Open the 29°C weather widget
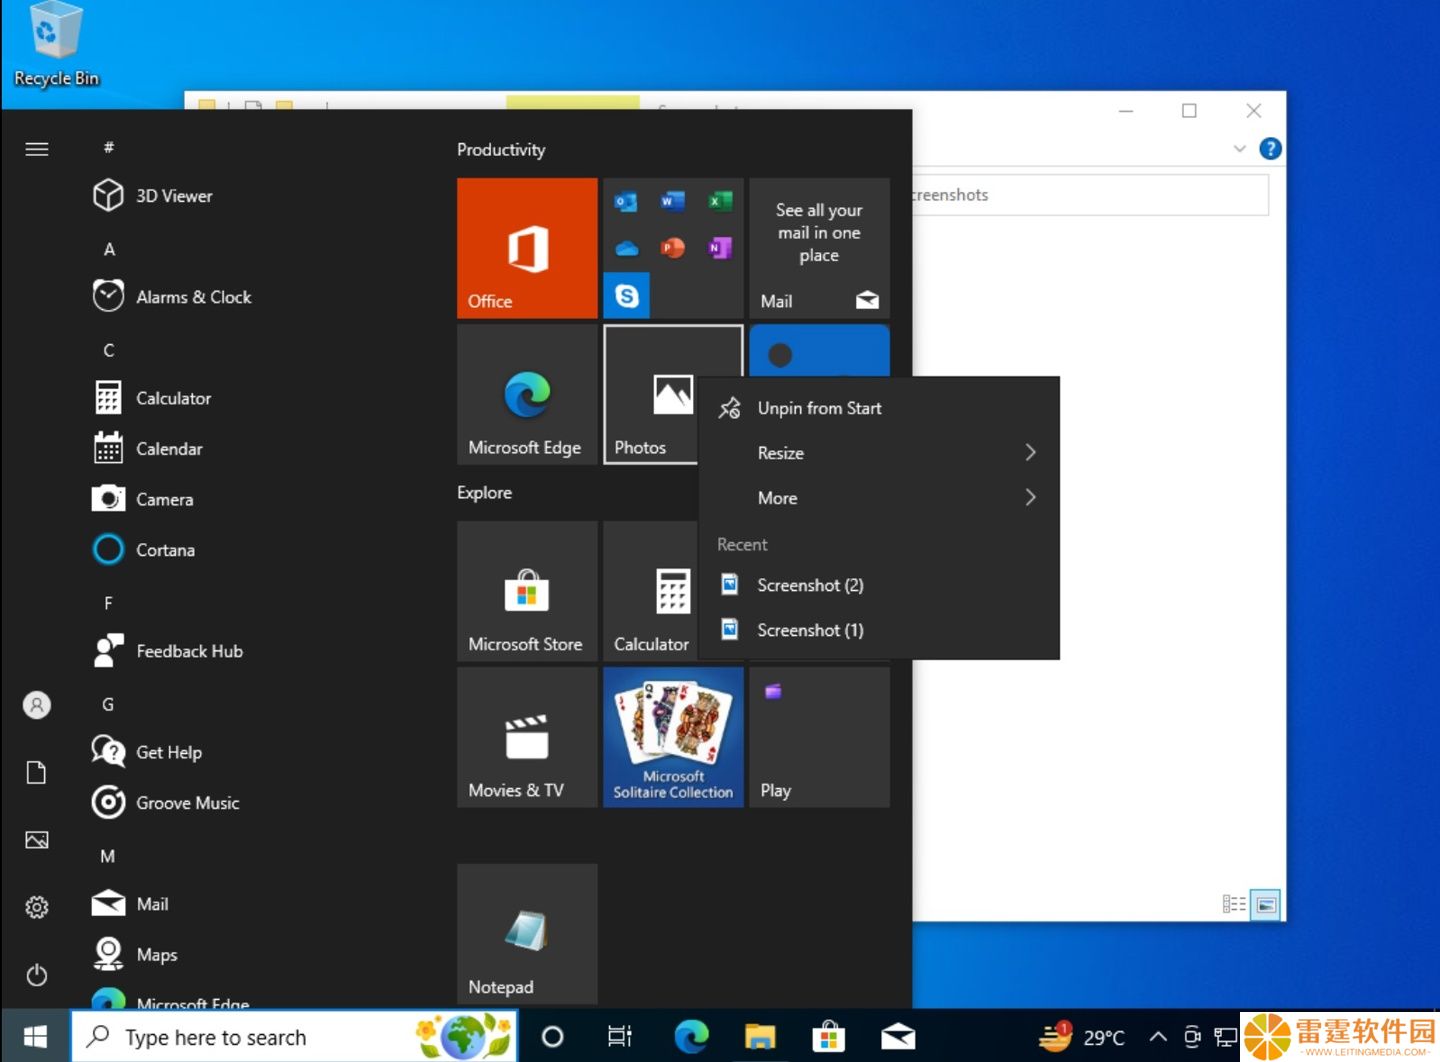This screenshot has width=1440, height=1062. [1081, 1037]
